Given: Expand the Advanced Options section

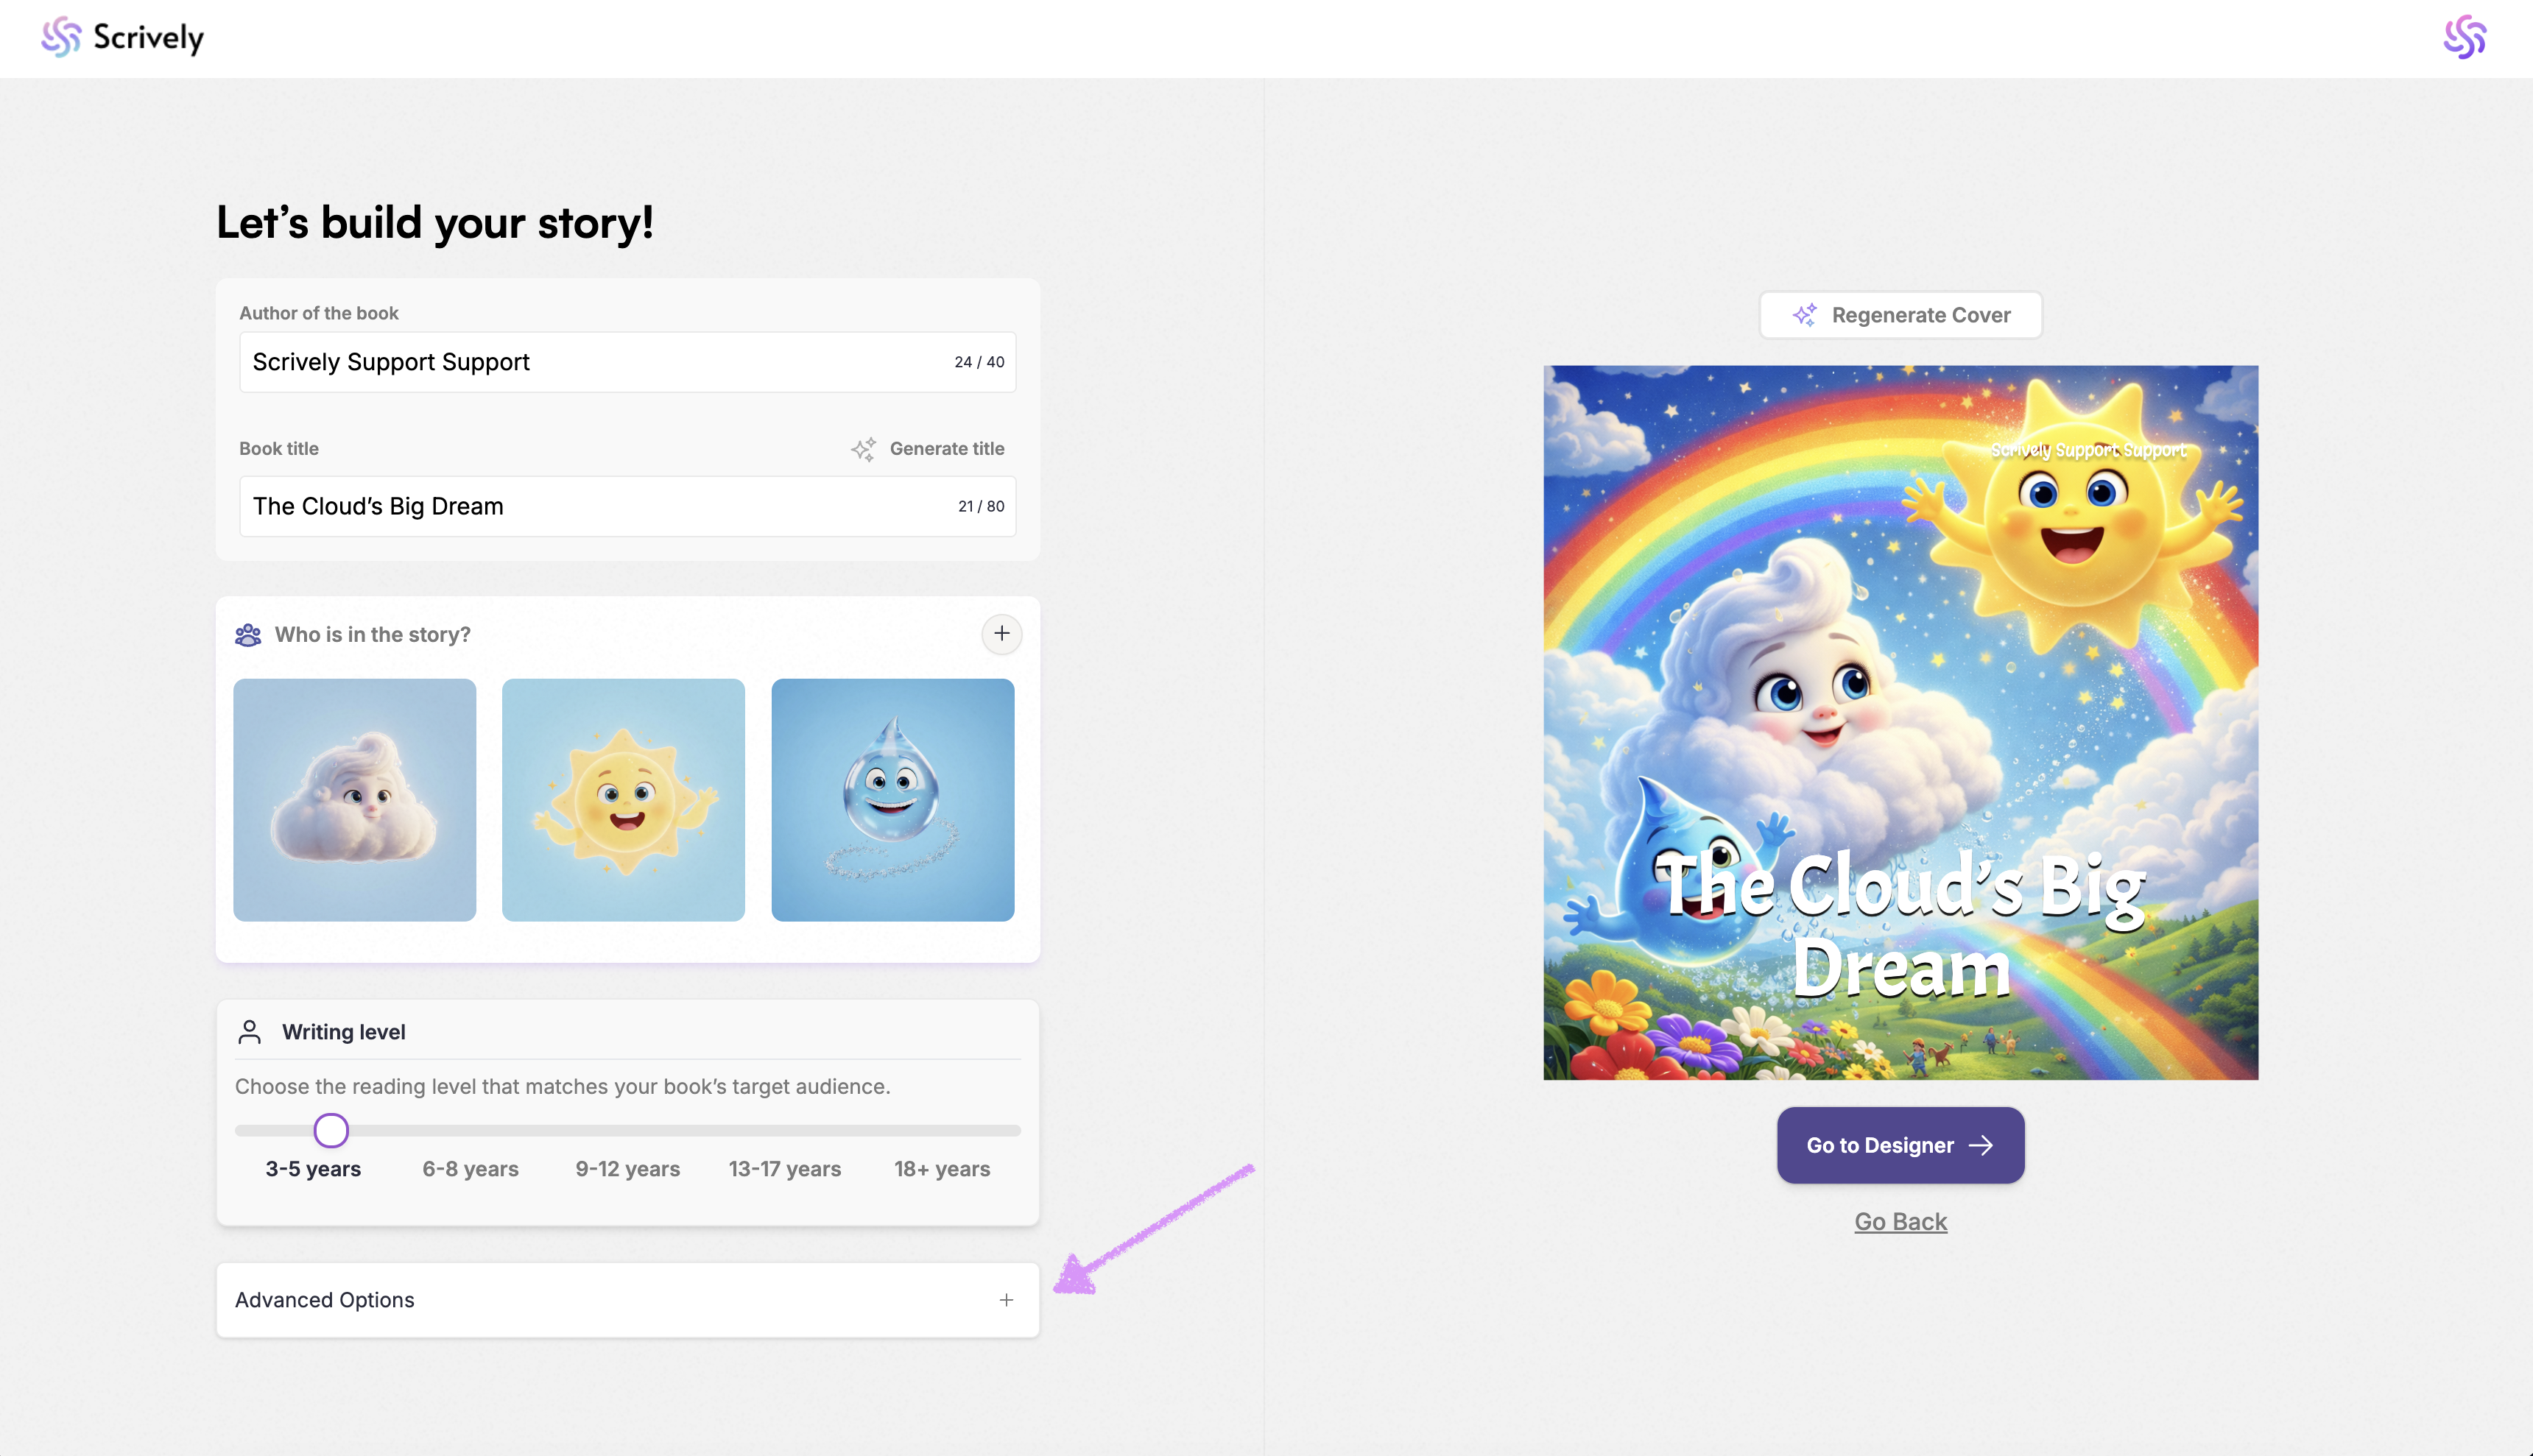Looking at the screenshot, I should tap(627, 1300).
